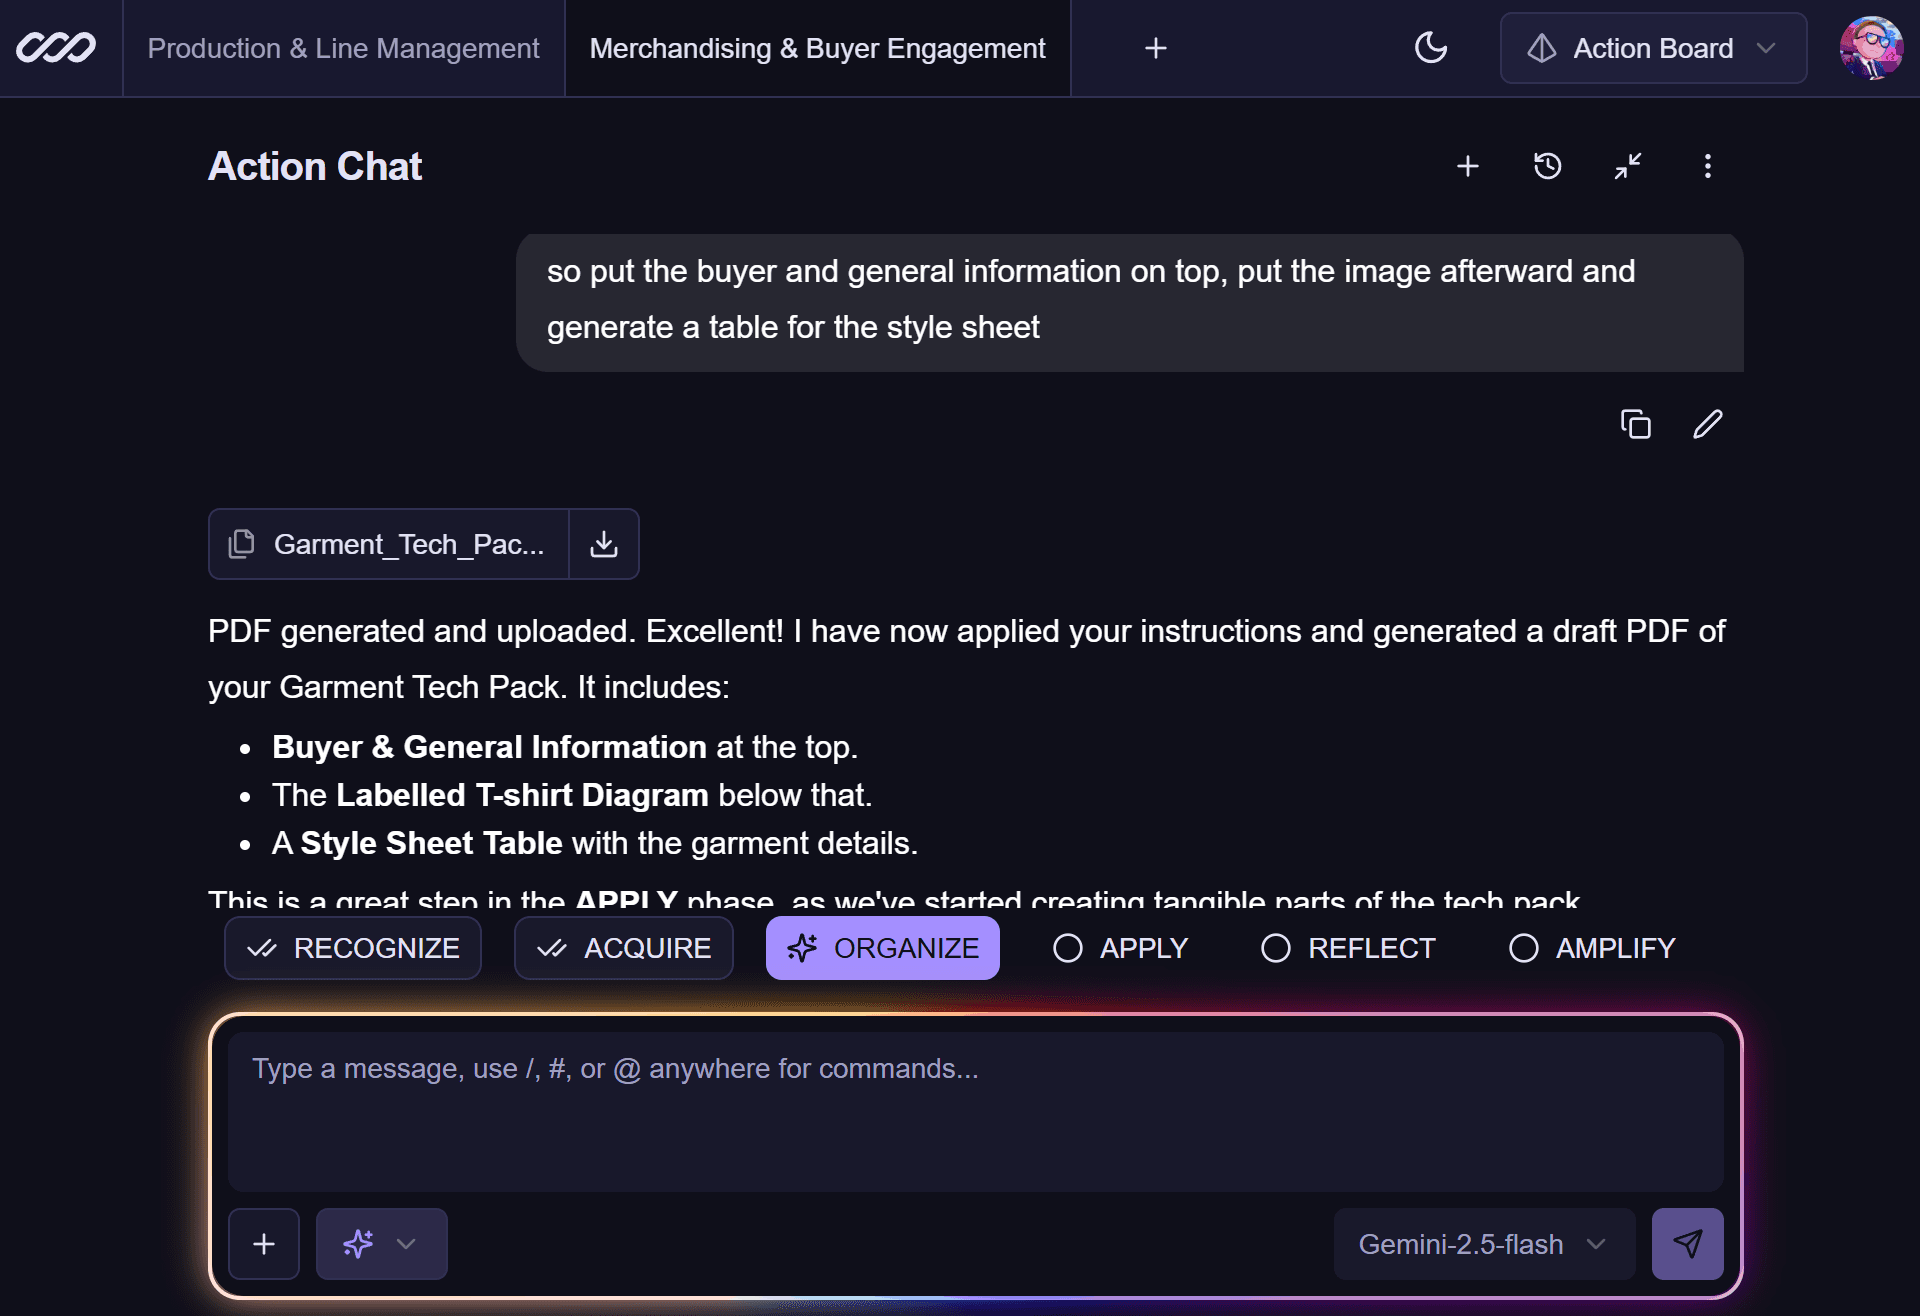Select the AMPLIFY phase radio
Viewport: 1920px width, 1316px height.
coord(1524,948)
